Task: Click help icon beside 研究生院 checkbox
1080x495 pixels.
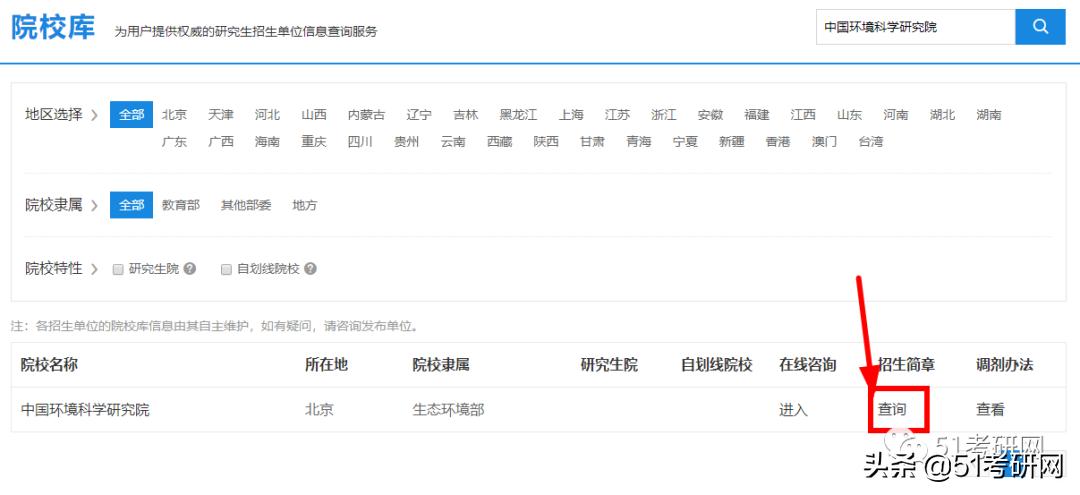Action: (x=190, y=268)
